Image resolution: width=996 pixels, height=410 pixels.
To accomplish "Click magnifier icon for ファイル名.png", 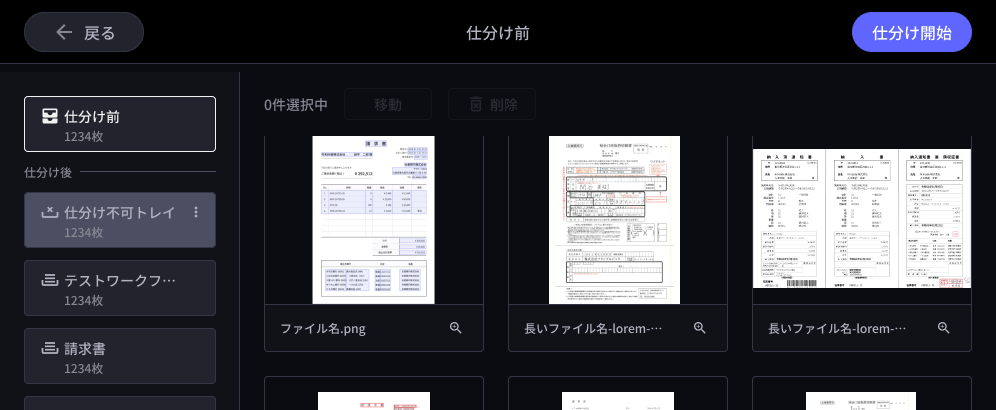I will click(x=456, y=328).
